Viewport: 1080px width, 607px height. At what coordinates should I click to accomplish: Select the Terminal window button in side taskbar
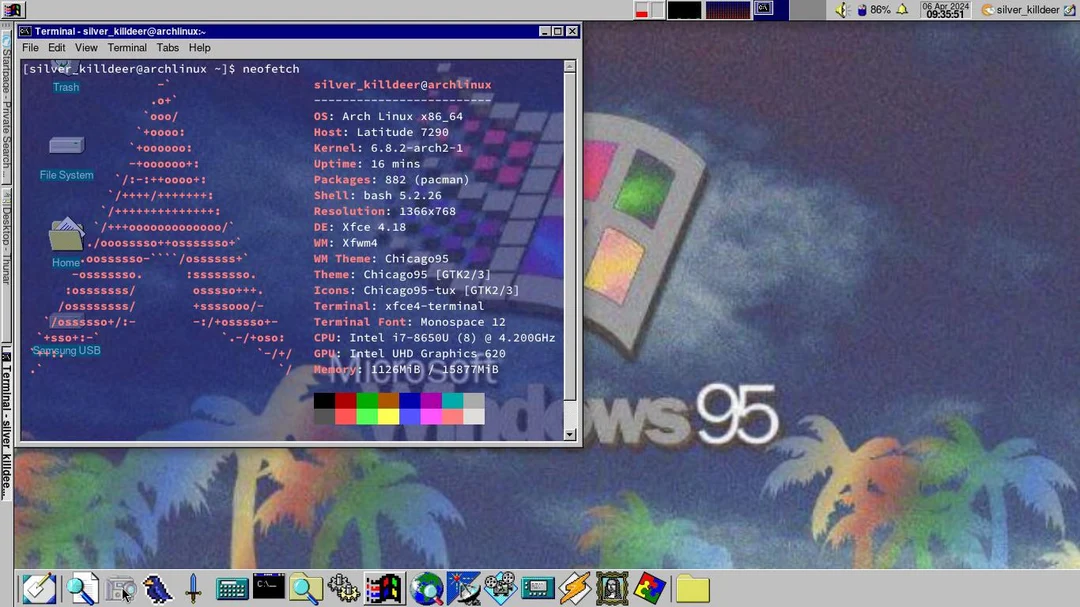[6, 421]
